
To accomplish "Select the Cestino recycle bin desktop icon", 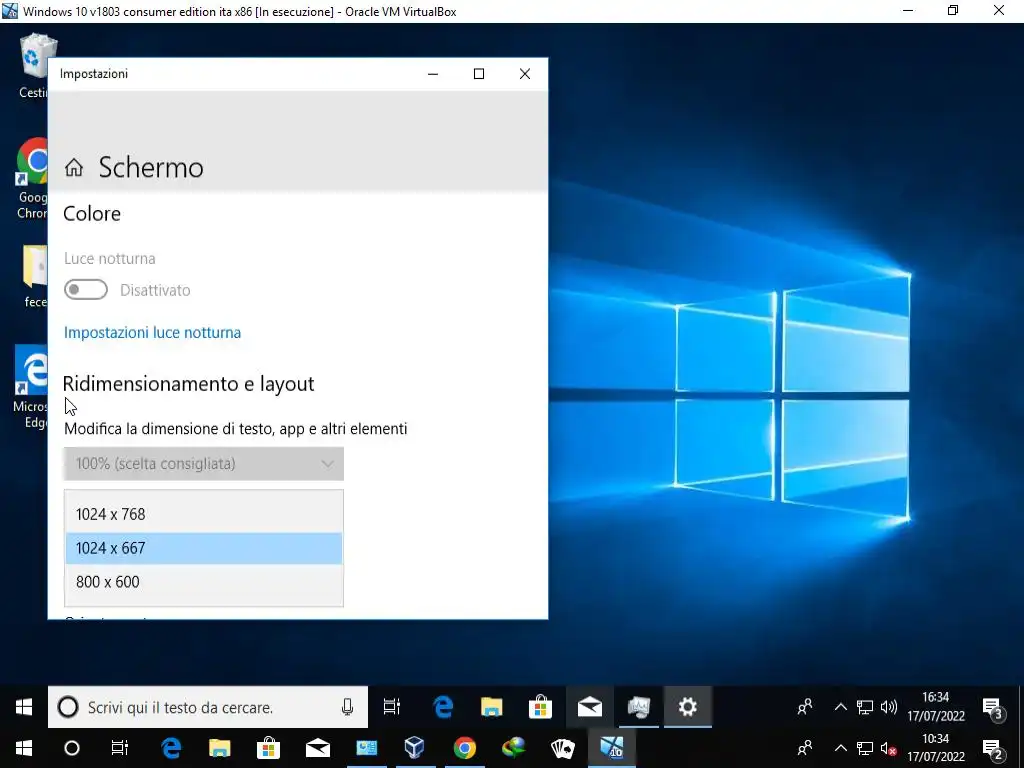I will click(34, 67).
